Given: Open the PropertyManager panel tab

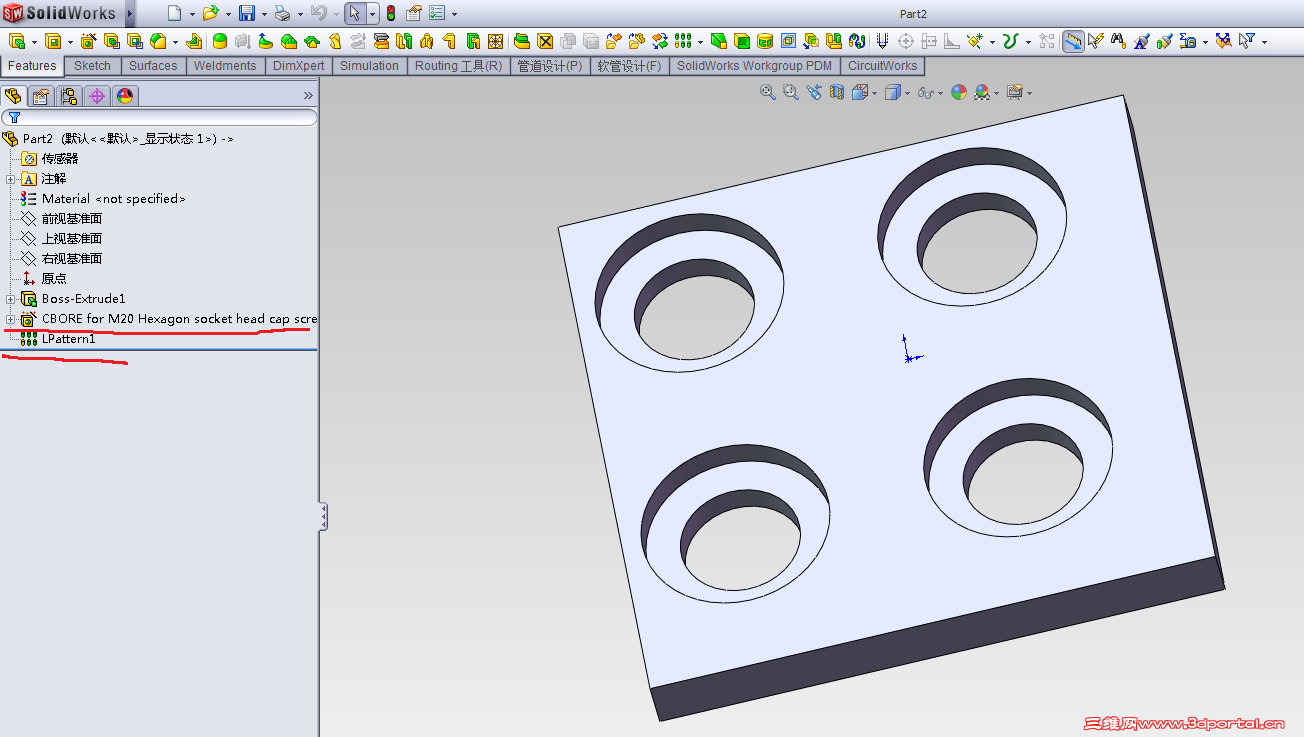Looking at the screenshot, I should point(40,96).
